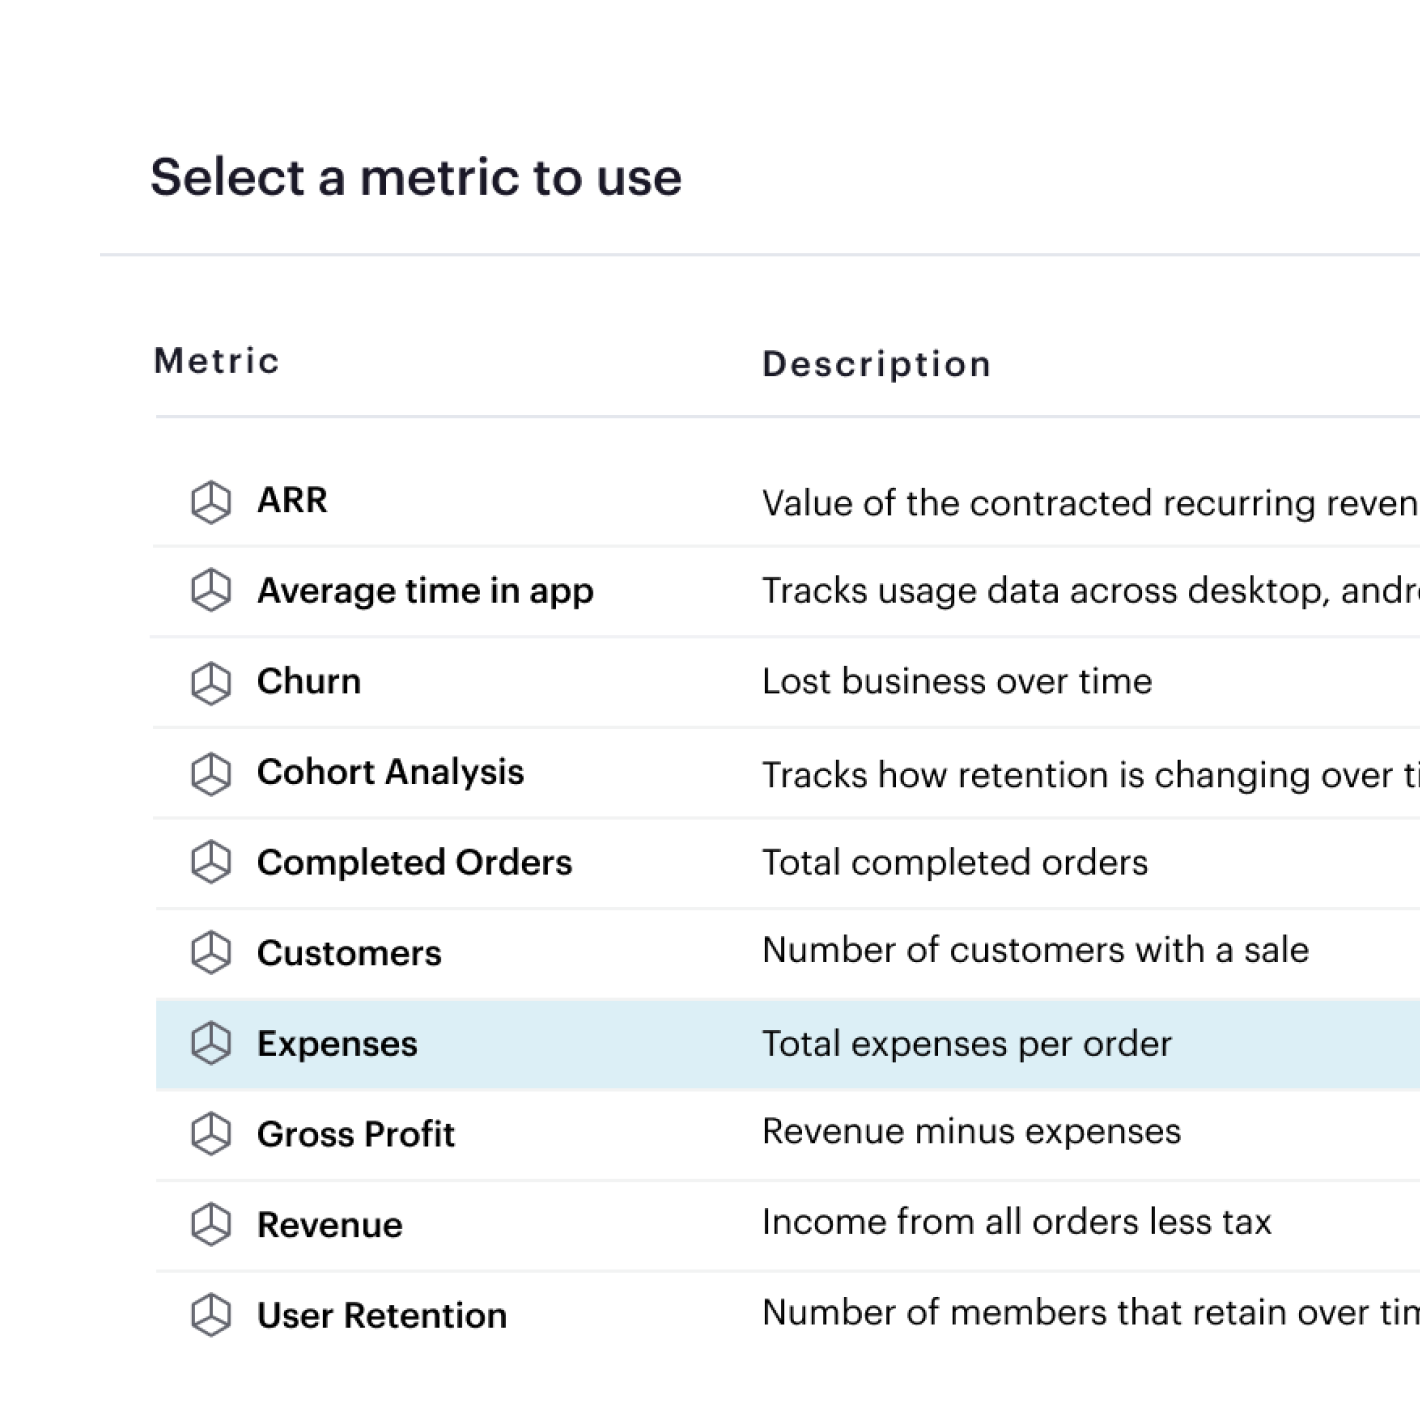
Task: Click the cube icon beside Gross Profit
Action: [x=211, y=1134]
